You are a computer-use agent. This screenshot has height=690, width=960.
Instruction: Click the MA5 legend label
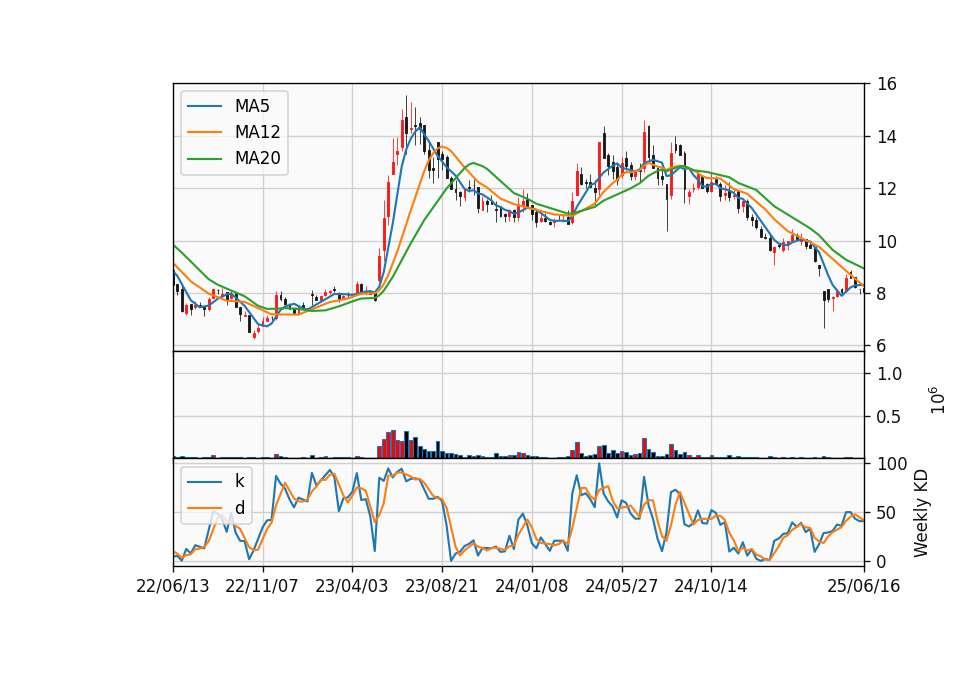(x=252, y=106)
